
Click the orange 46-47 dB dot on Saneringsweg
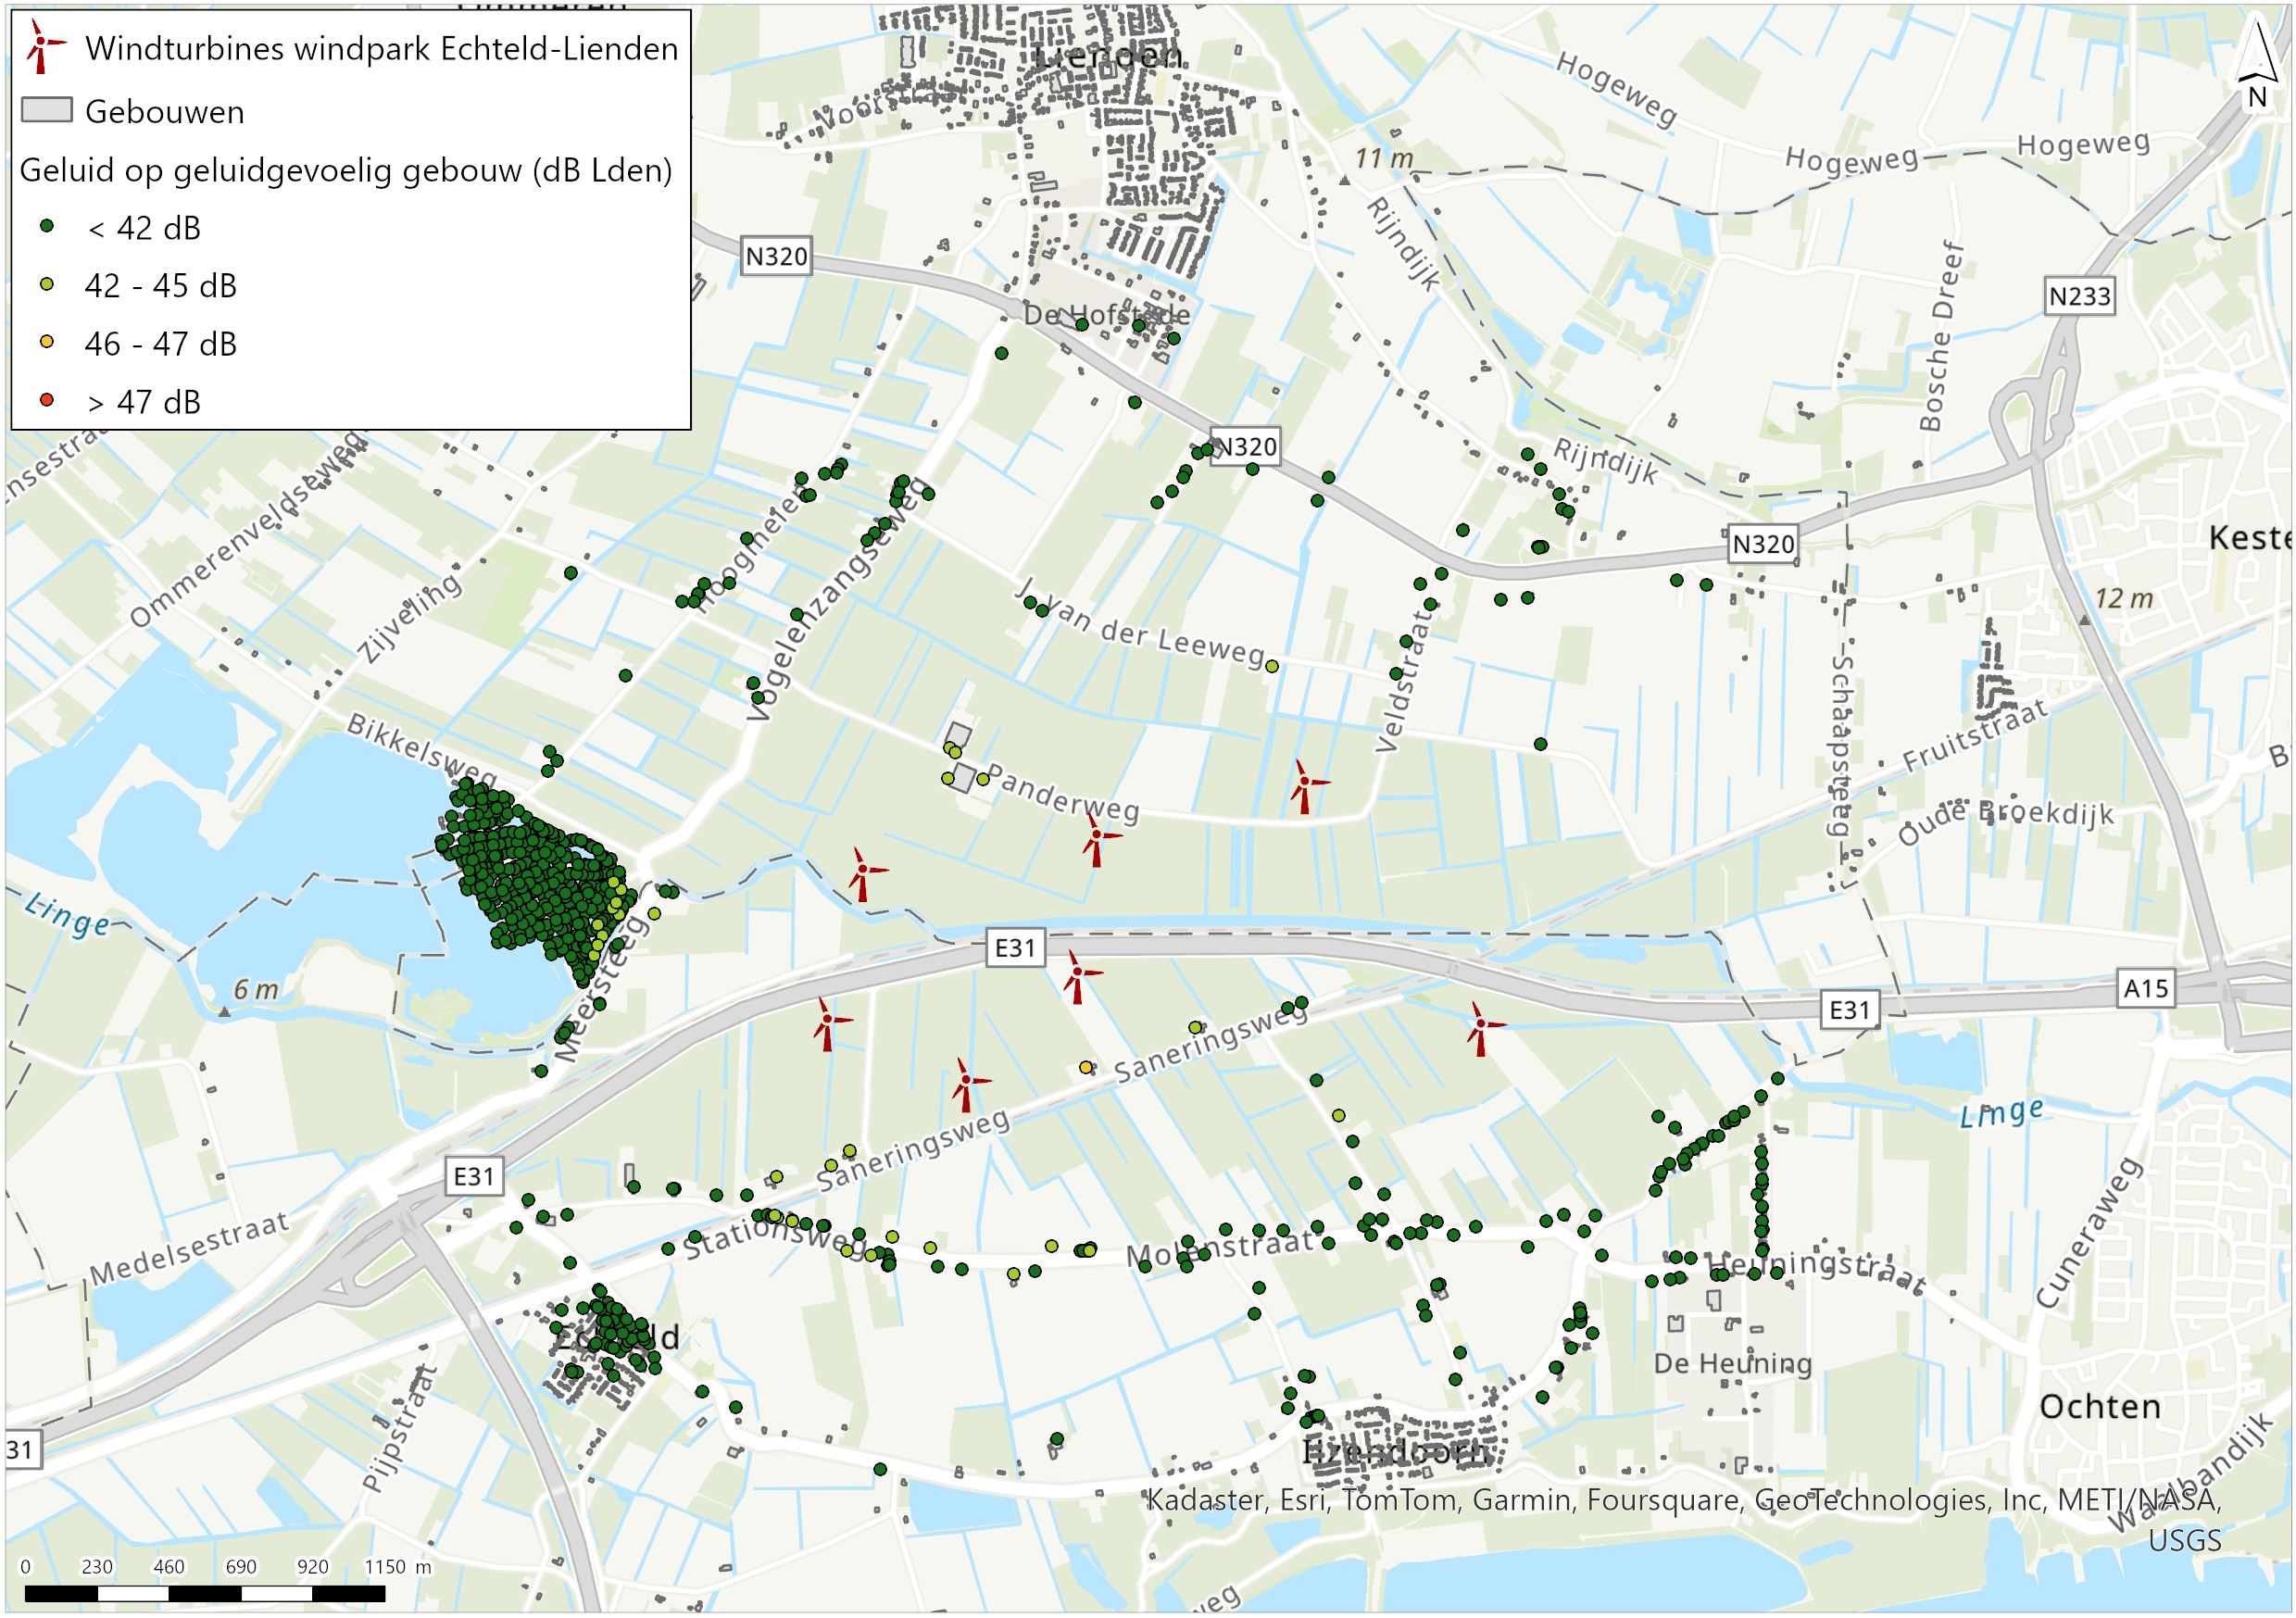[x=1086, y=1068]
